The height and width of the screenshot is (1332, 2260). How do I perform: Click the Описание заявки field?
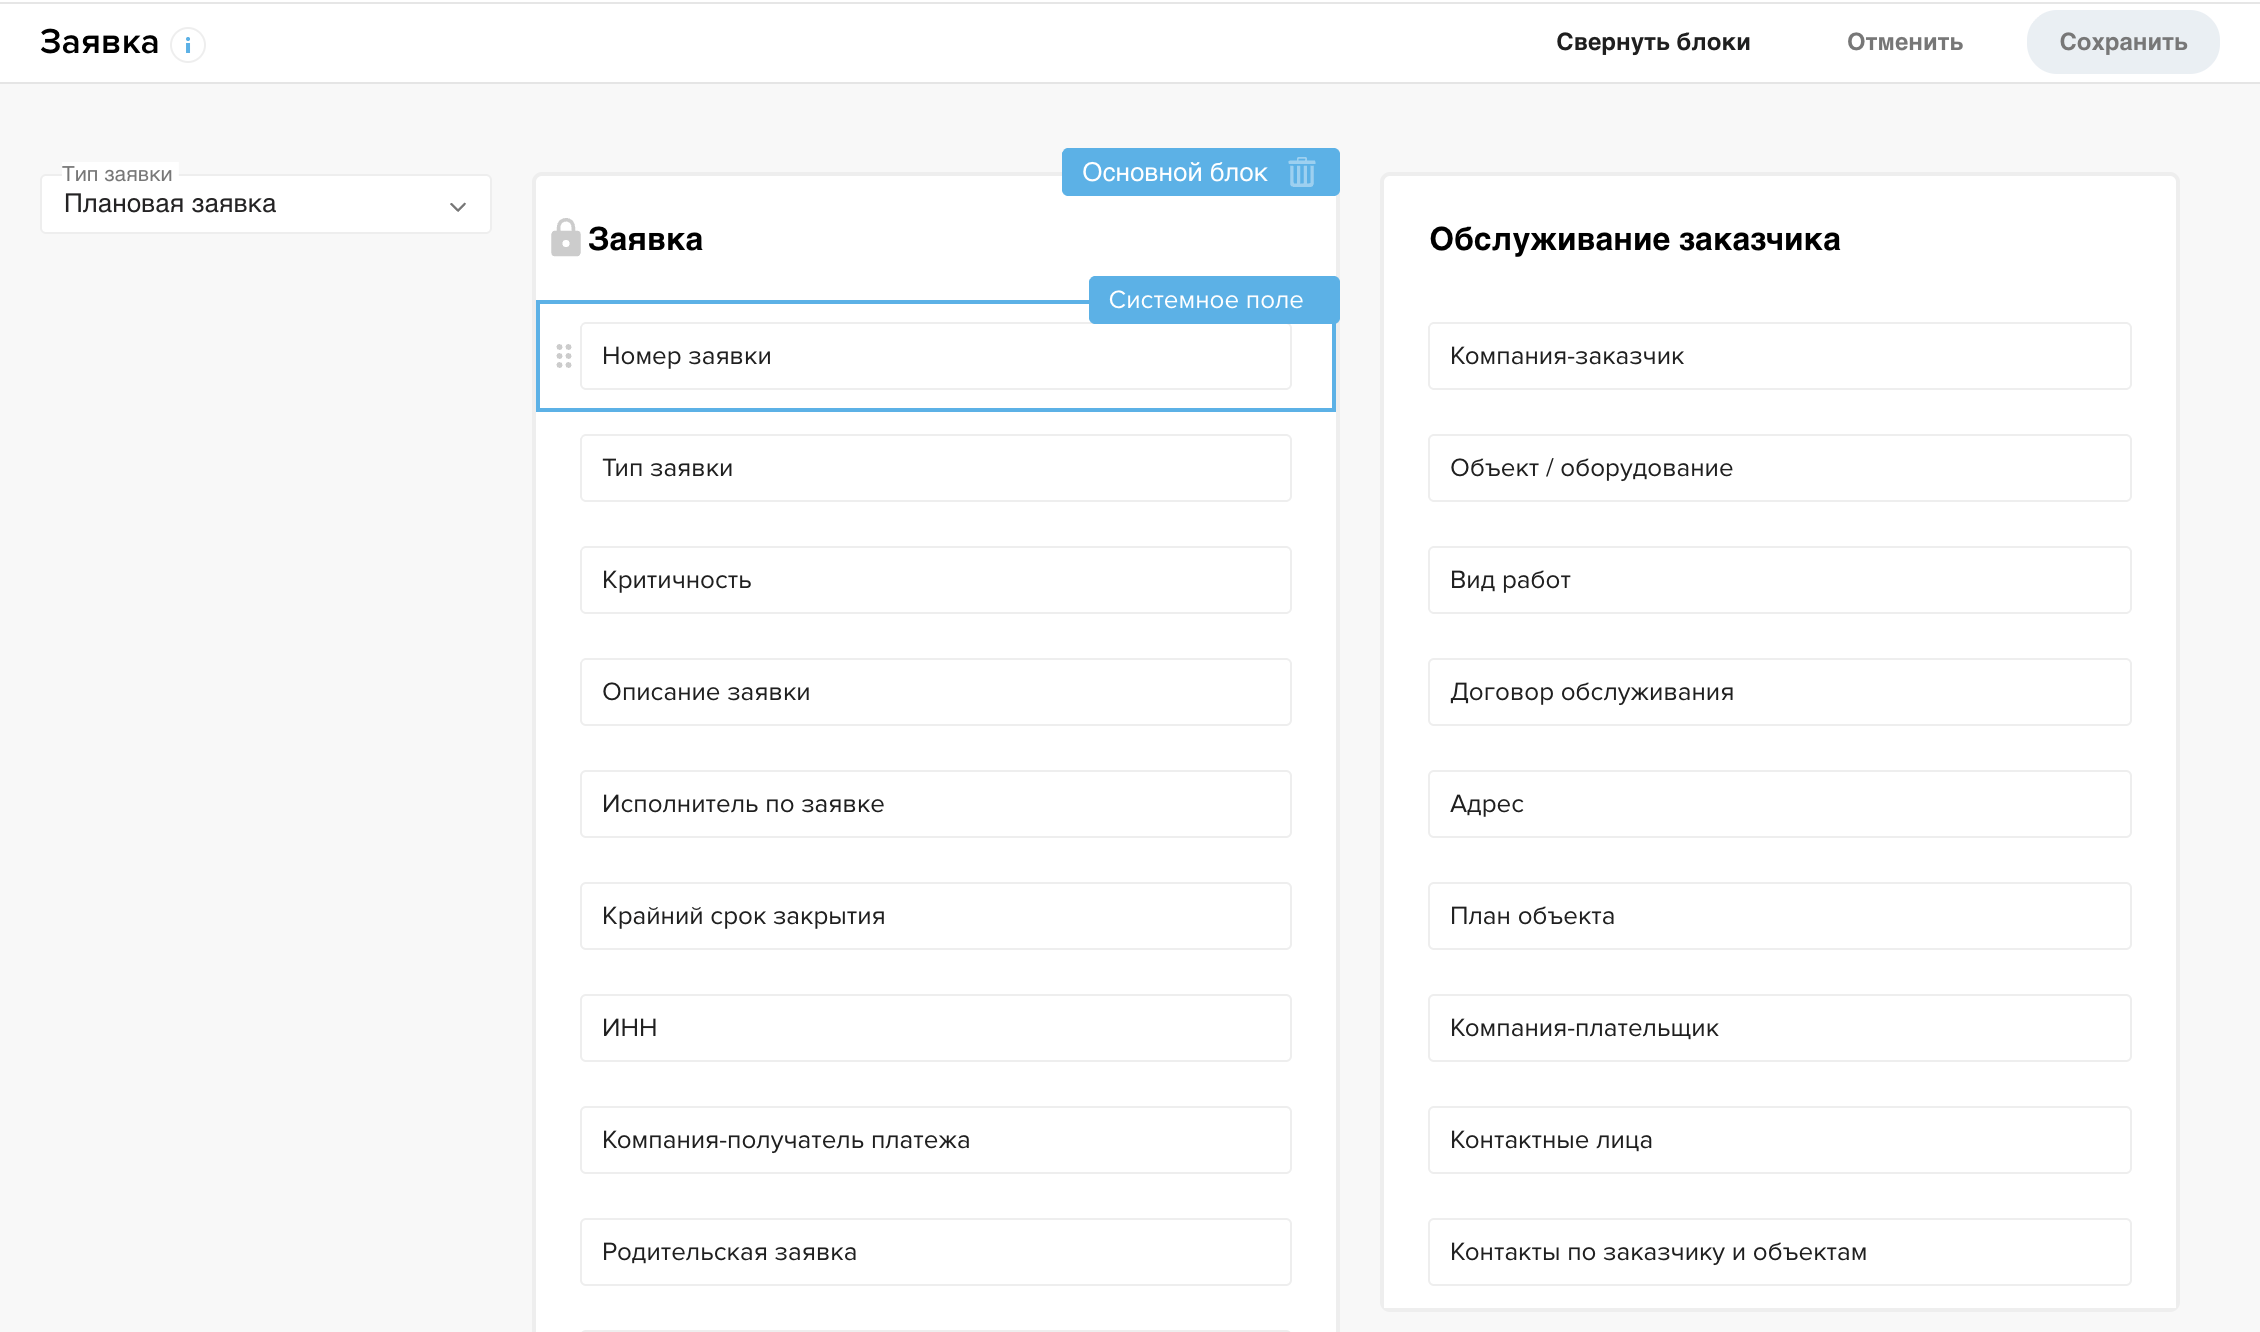(x=935, y=692)
